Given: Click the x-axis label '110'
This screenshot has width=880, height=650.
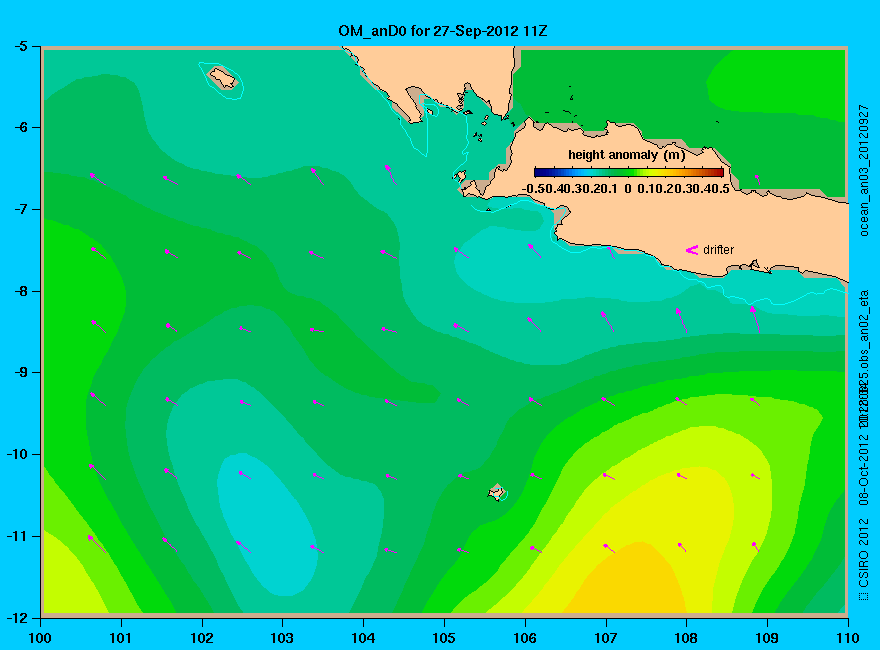Looking at the screenshot, I should click(848, 638).
